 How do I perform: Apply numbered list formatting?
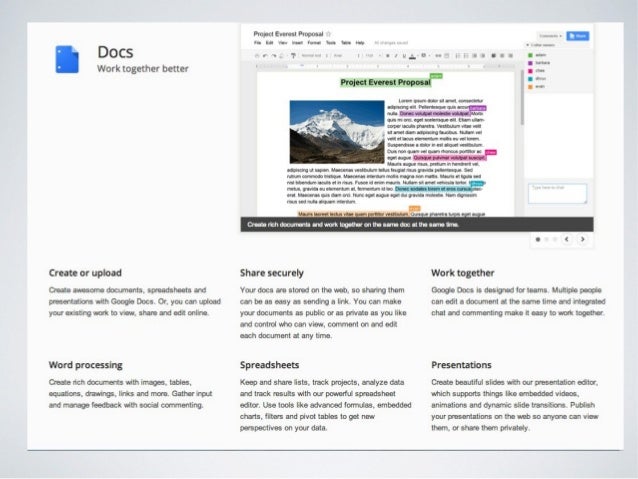(x=458, y=56)
